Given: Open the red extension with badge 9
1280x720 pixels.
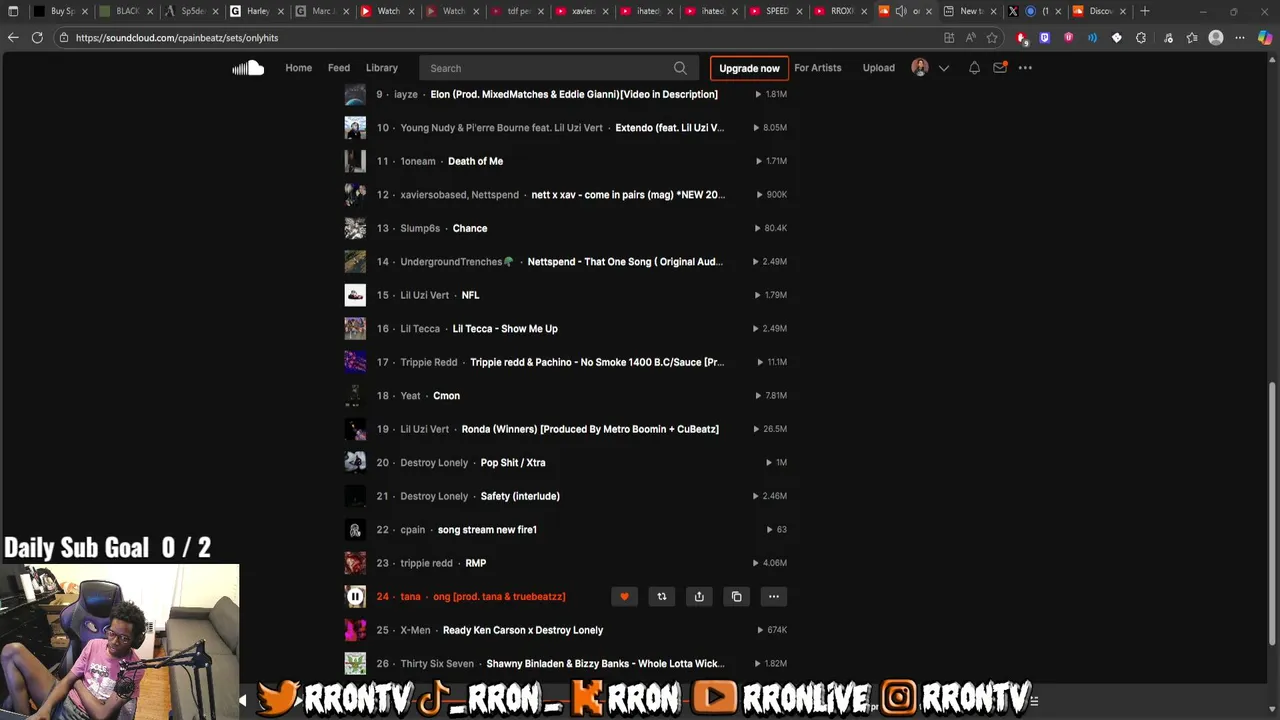Looking at the screenshot, I should 1021,38.
